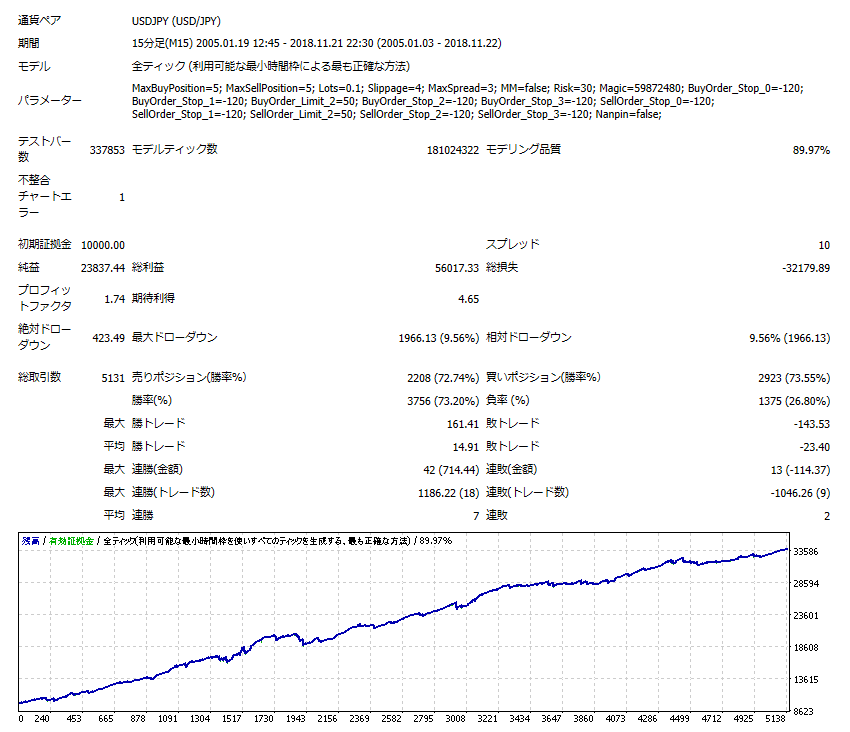Click the 残高 legend label in chart

pyautogui.click(x=30, y=541)
